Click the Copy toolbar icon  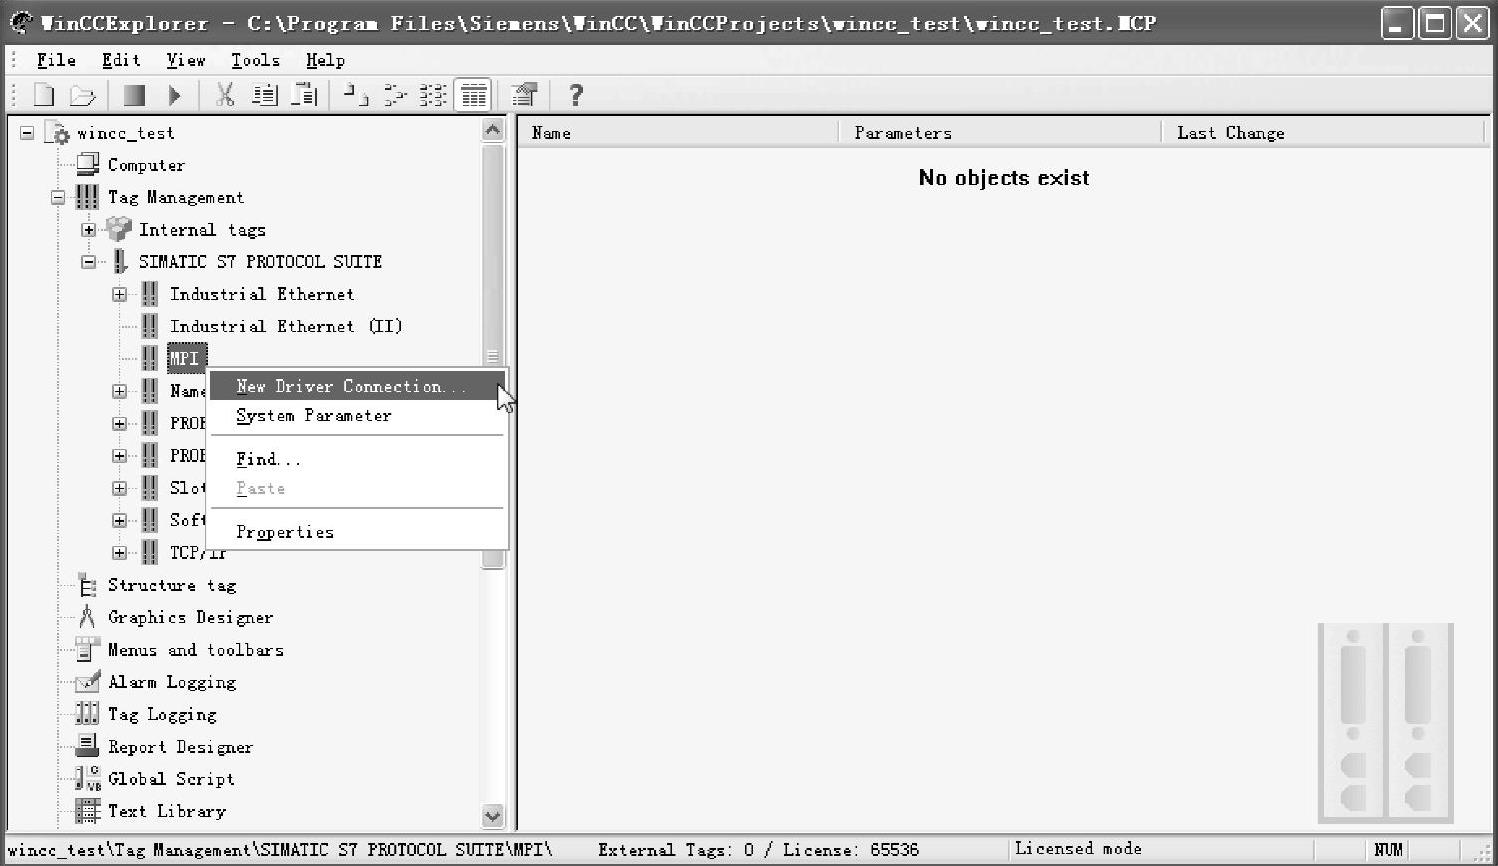point(264,95)
